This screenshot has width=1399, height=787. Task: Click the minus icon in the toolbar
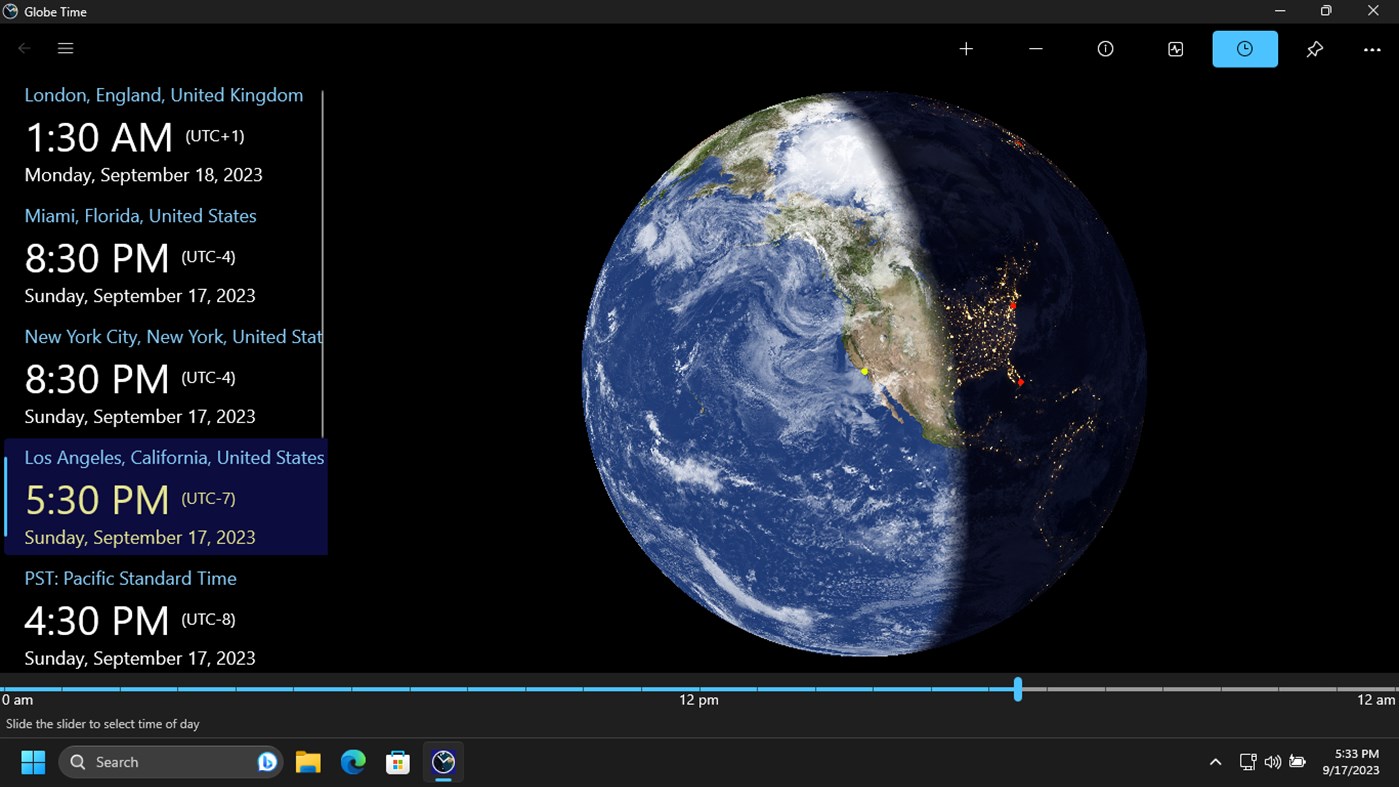[1036, 49]
